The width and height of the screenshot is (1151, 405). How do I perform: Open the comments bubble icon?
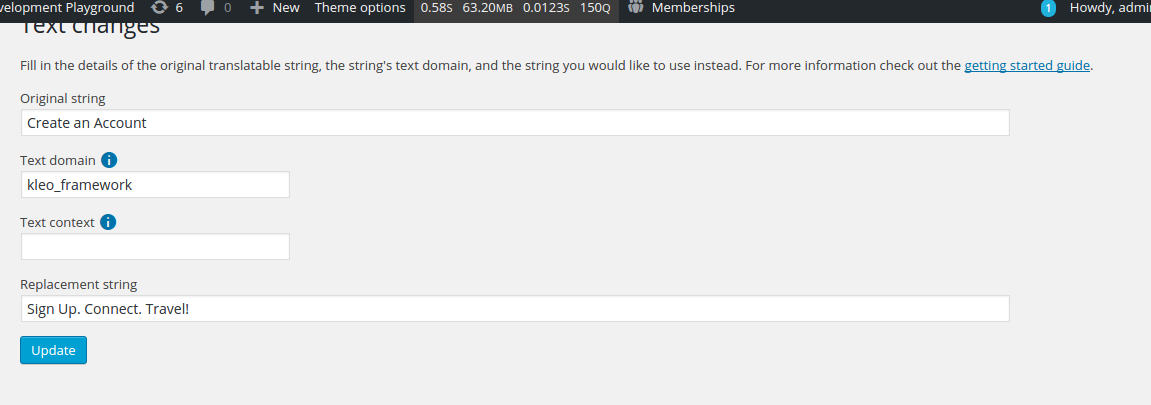pos(208,8)
